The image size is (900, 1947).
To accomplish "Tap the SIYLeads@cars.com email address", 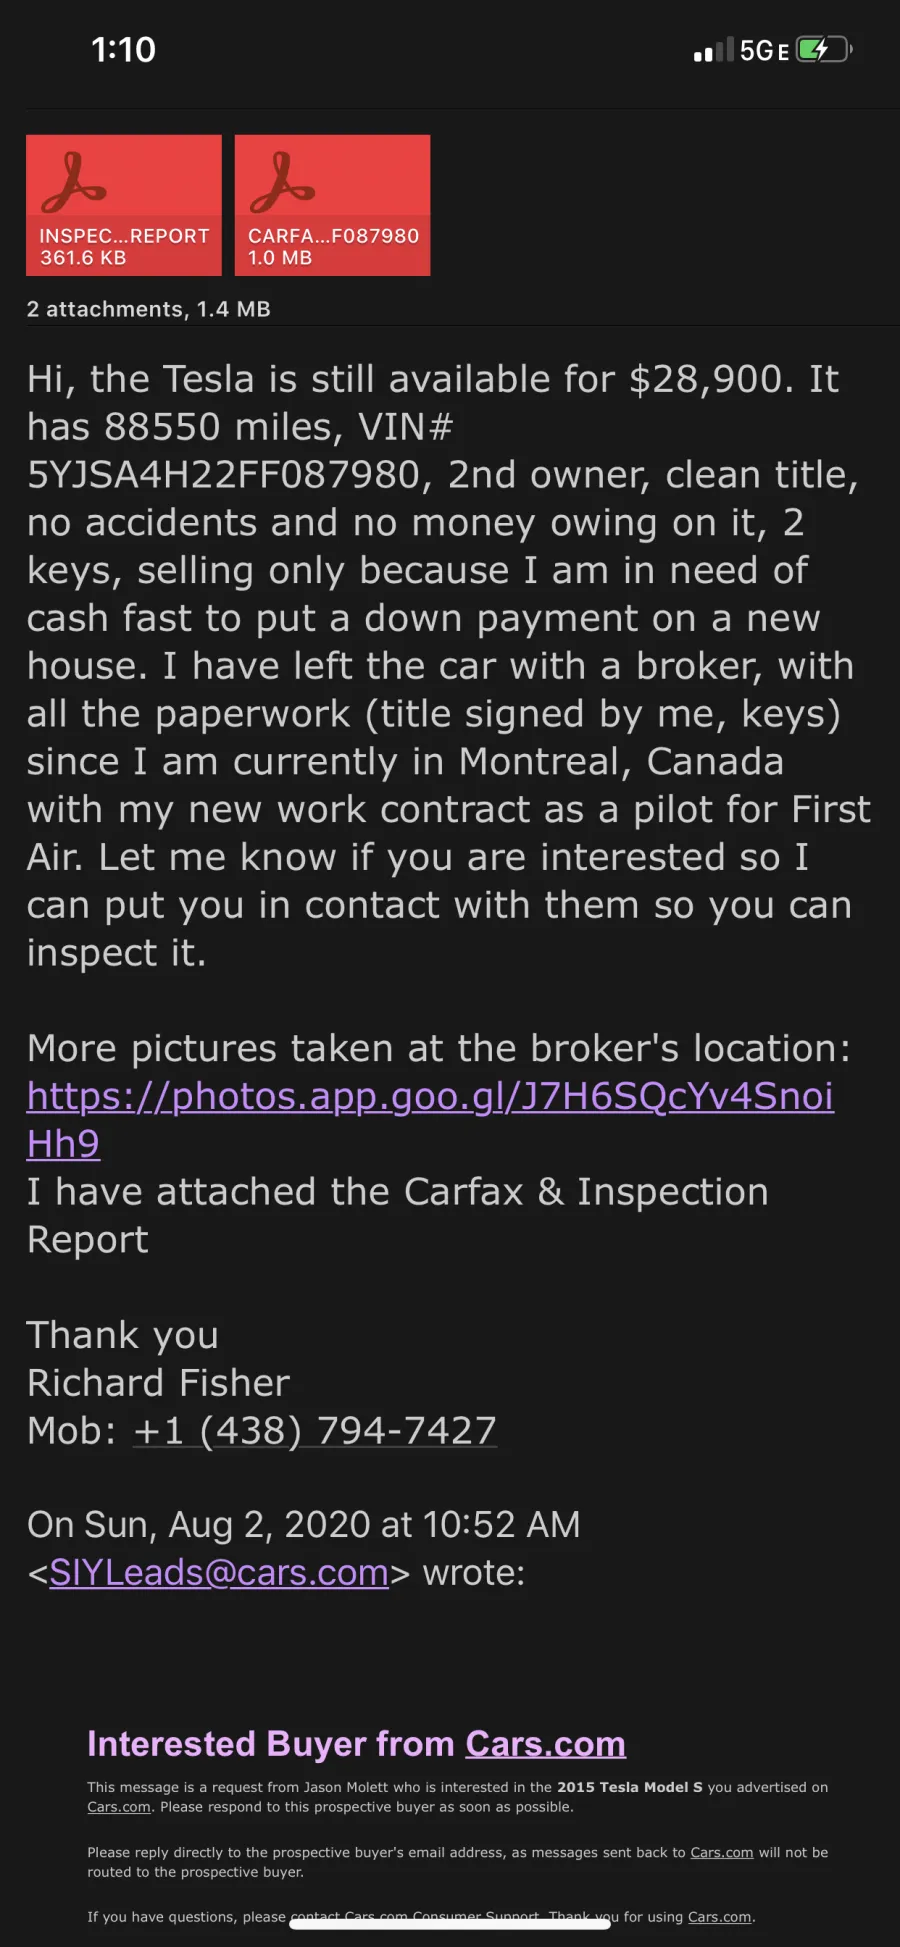I will coord(219,1573).
